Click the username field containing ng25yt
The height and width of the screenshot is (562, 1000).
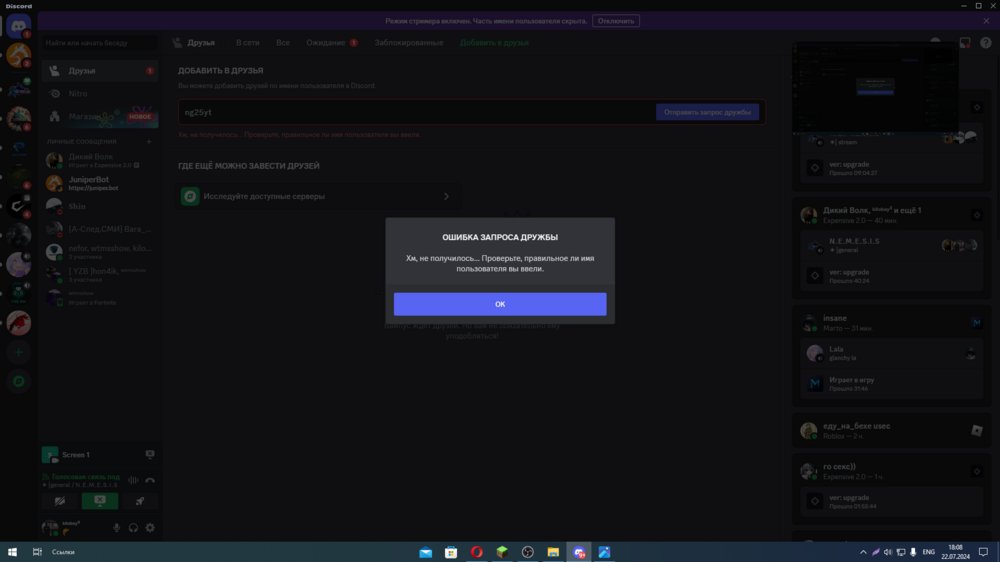point(415,112)
